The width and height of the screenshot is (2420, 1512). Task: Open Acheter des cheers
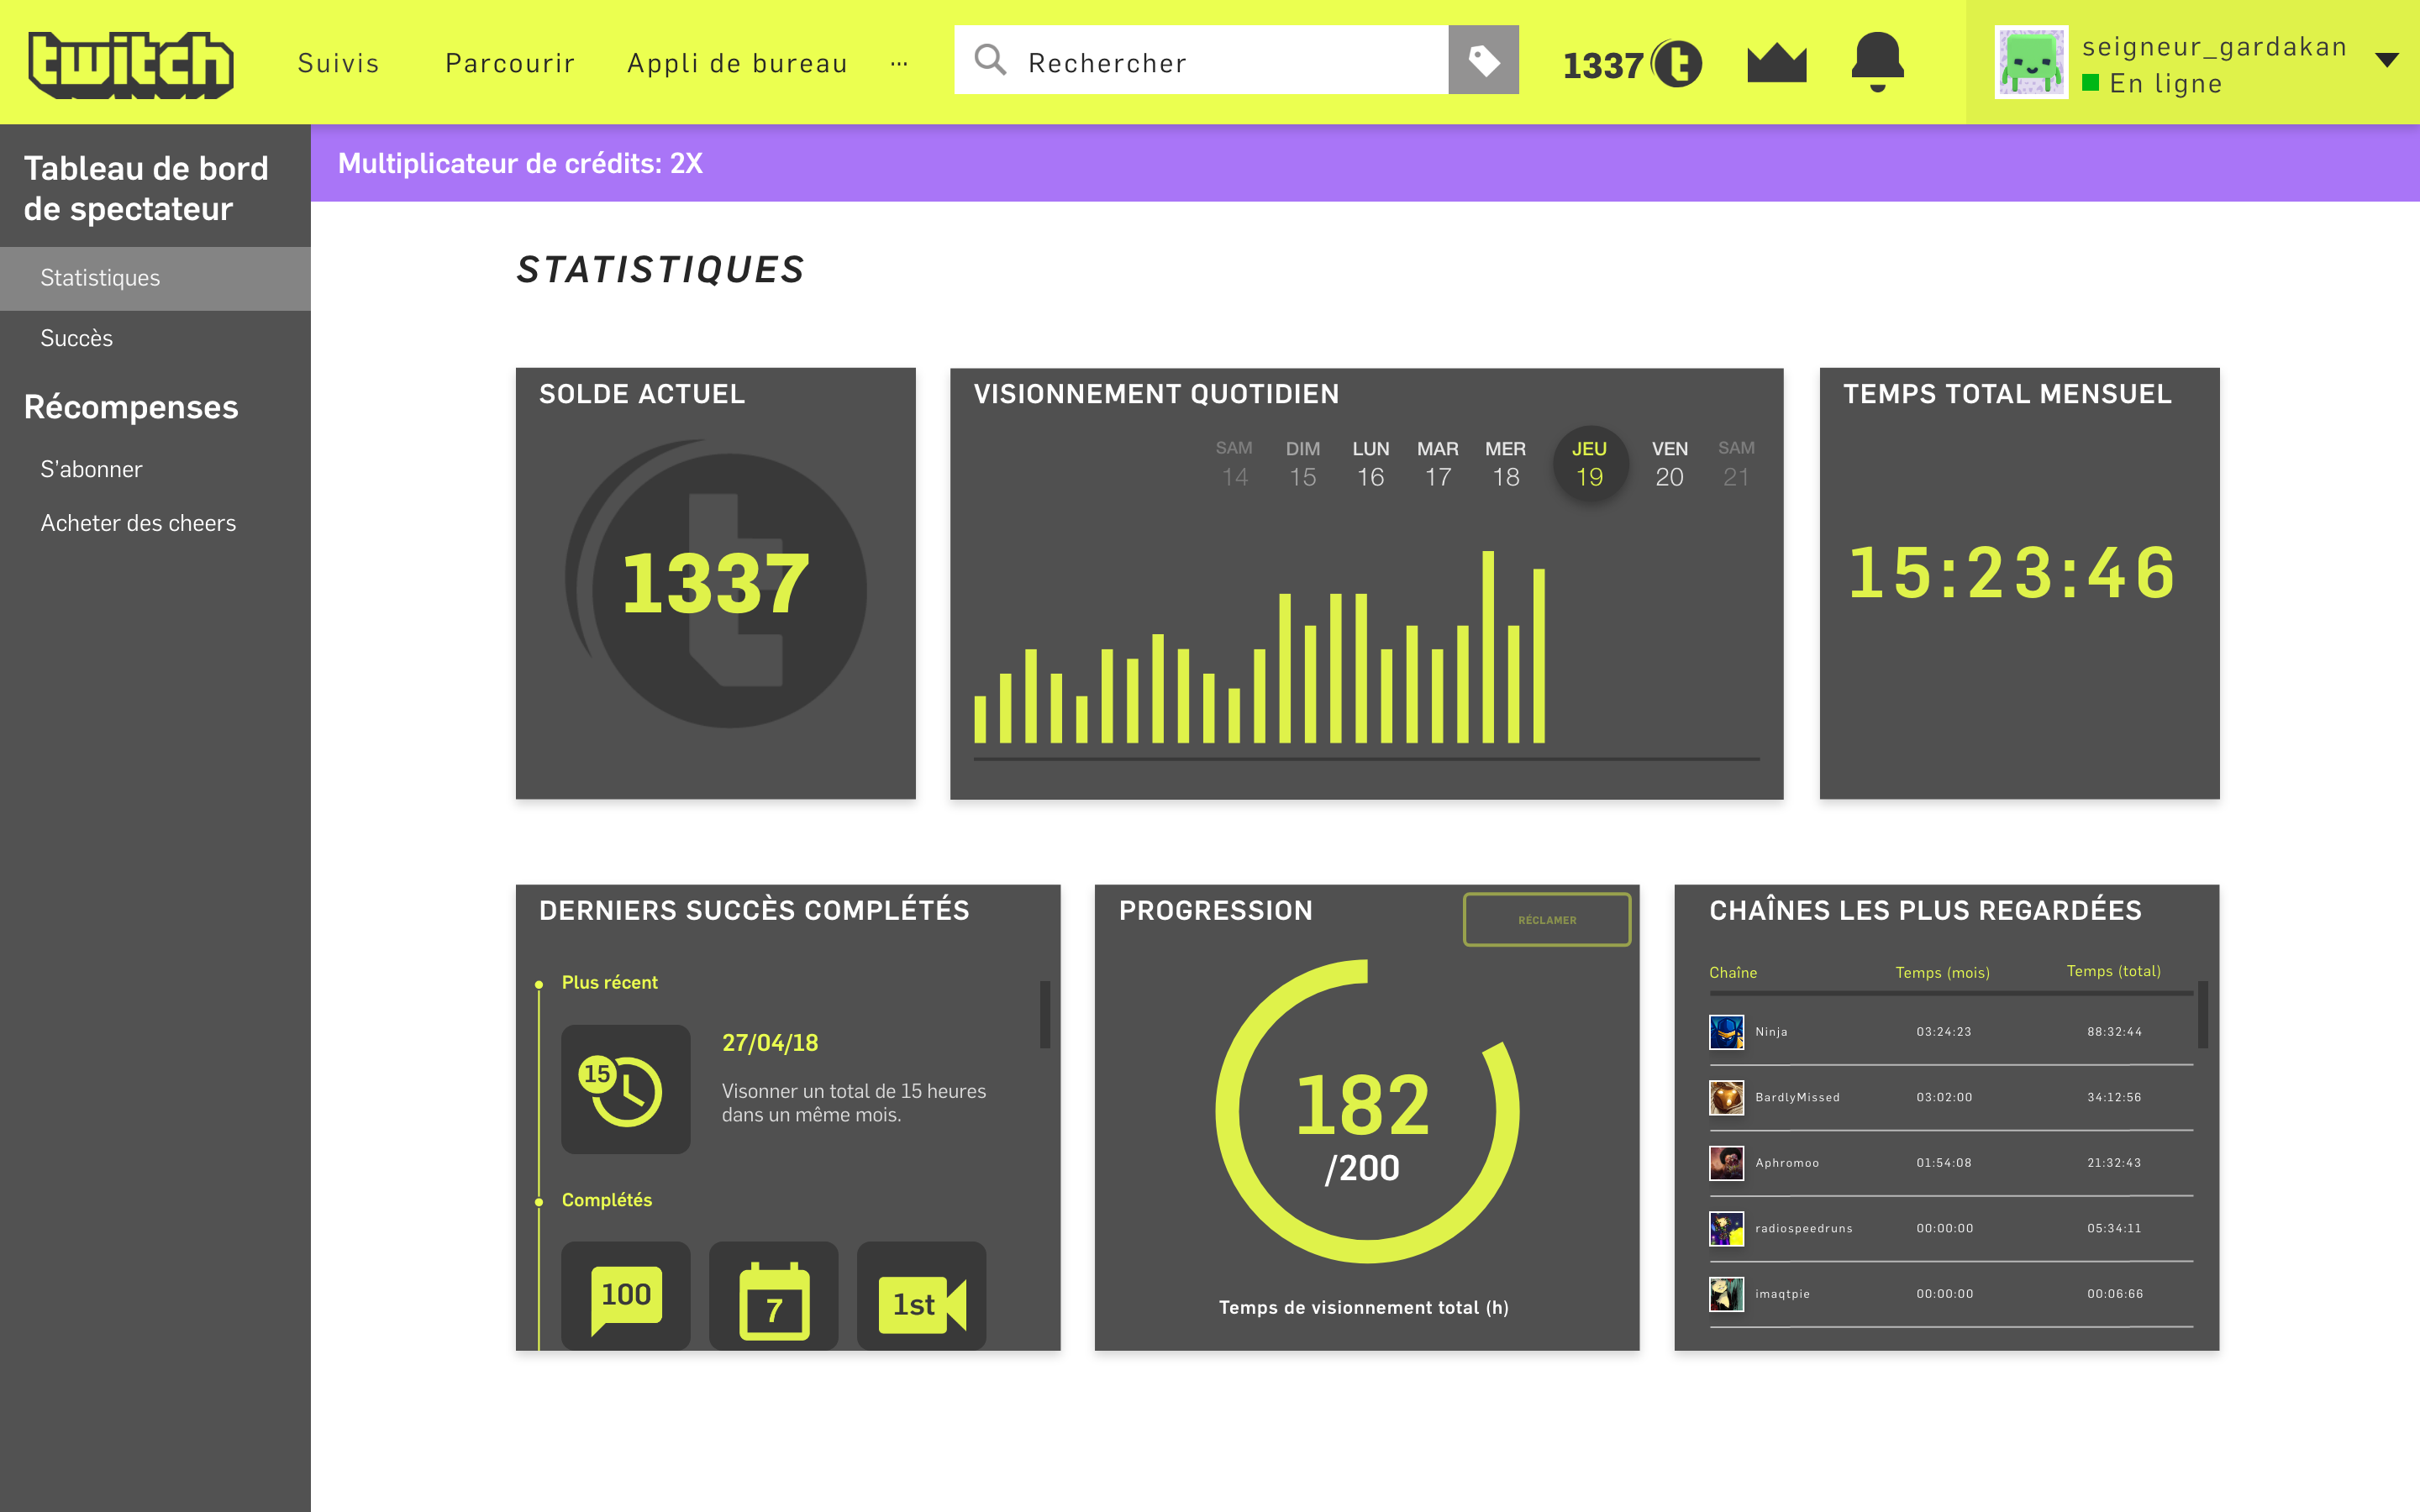click(x=138, y=523)
